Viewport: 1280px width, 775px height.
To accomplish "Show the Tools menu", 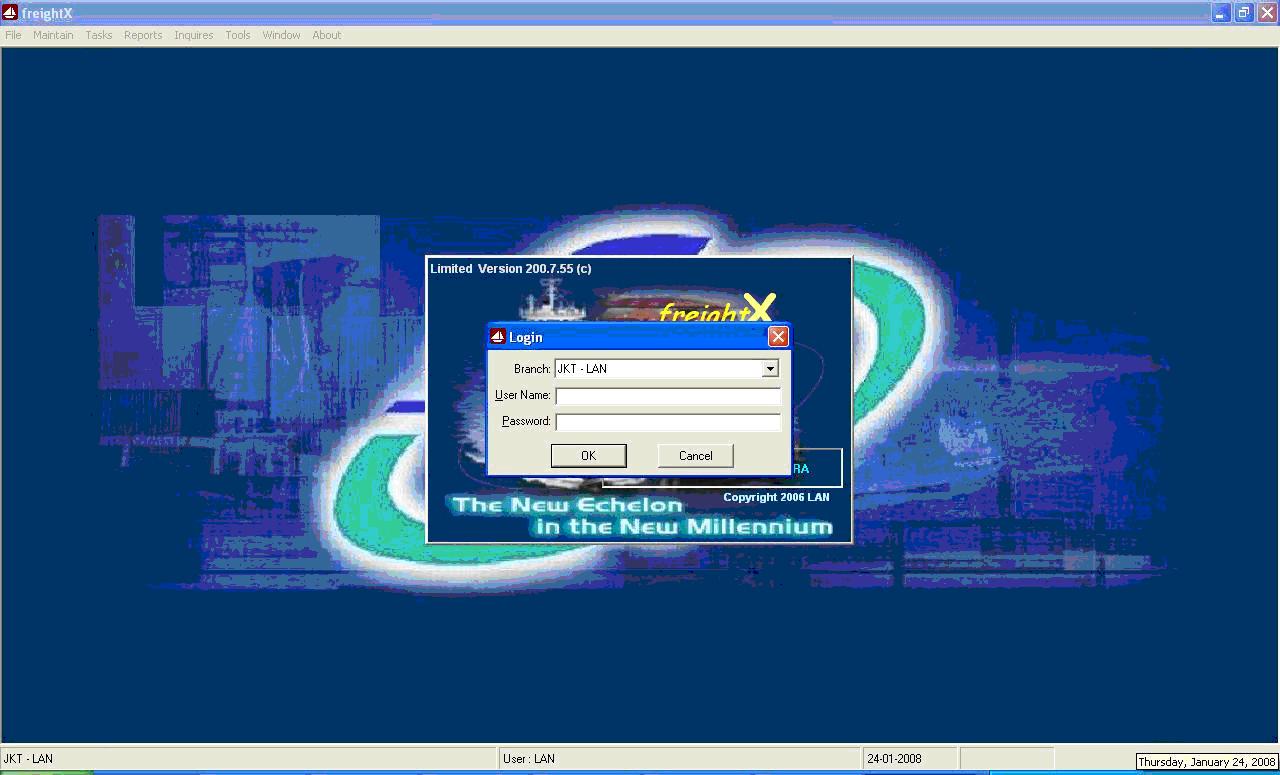I will (238, 35).
